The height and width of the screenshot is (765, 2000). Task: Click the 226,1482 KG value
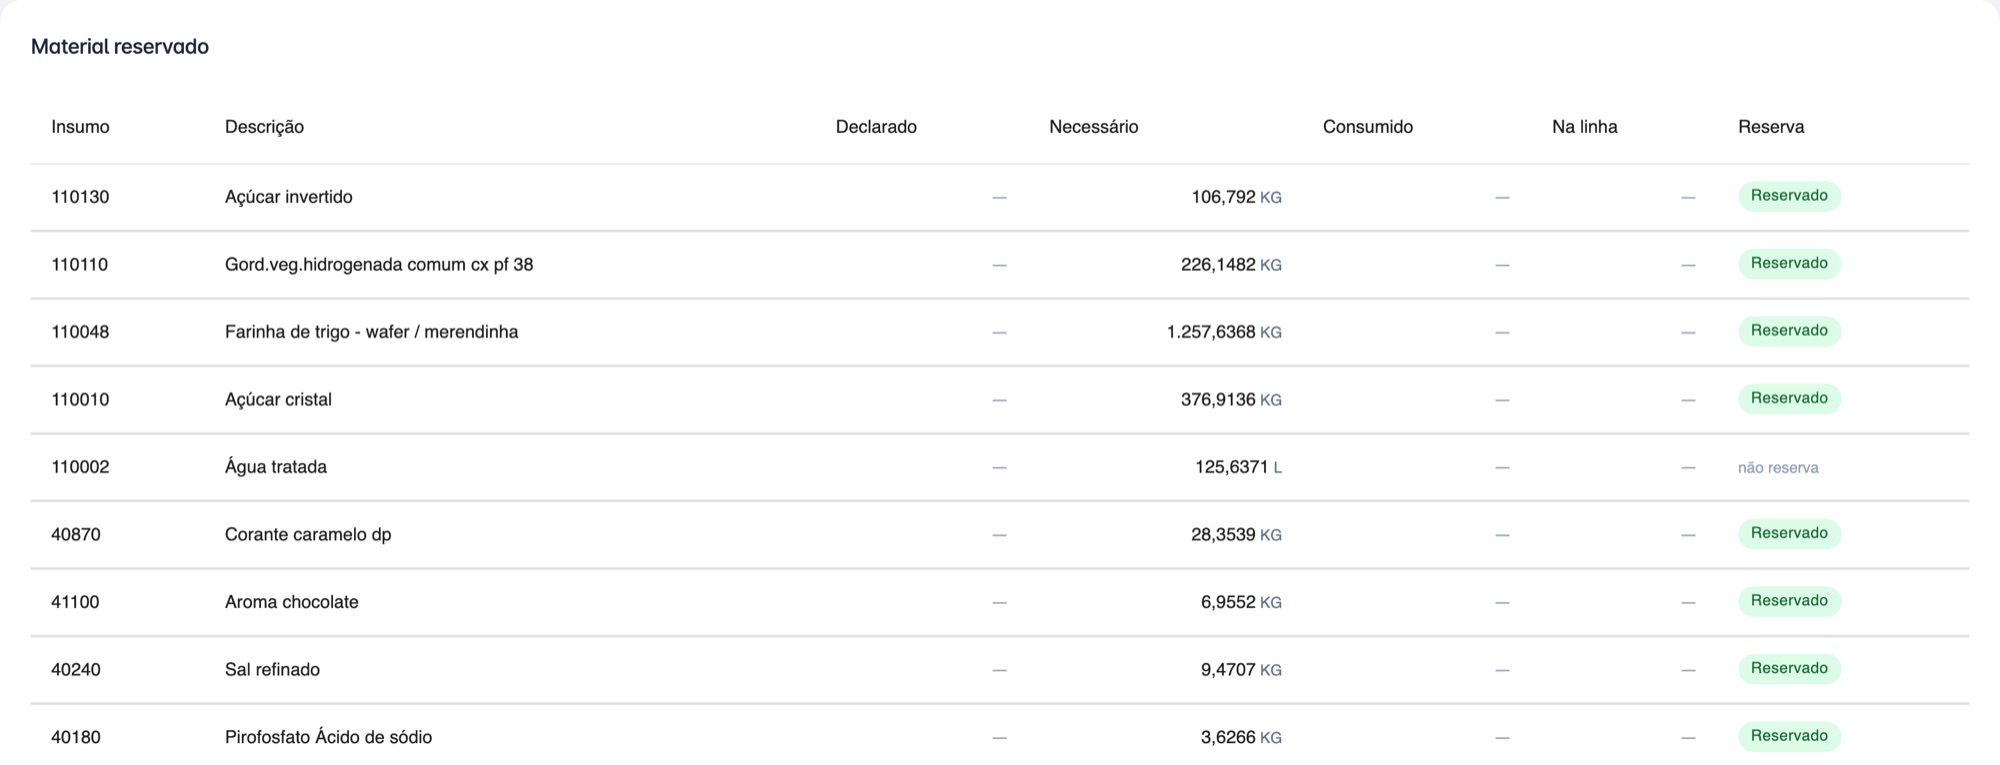(x=1231, y=265)
